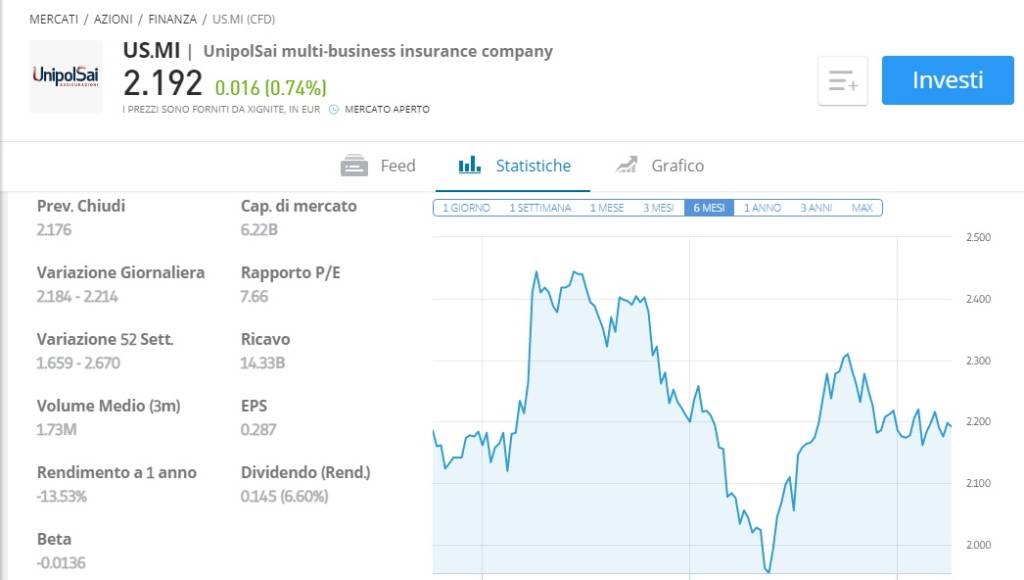Click the Investi button

click(x=948, y=80)
